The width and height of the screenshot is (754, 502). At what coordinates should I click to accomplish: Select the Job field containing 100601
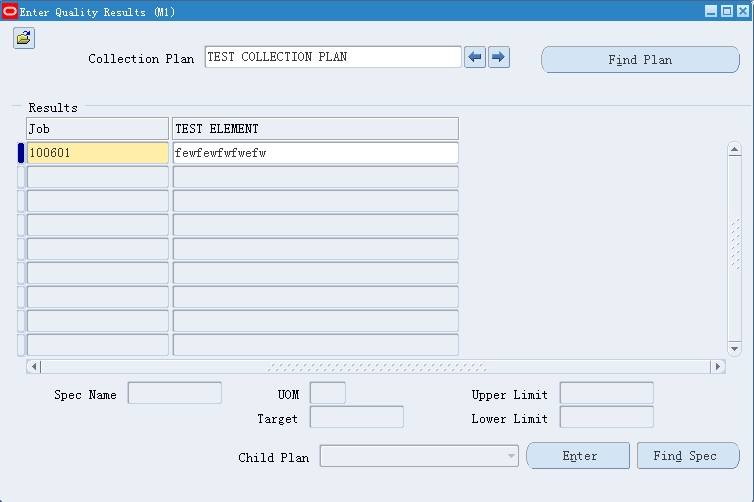point(97,153)
